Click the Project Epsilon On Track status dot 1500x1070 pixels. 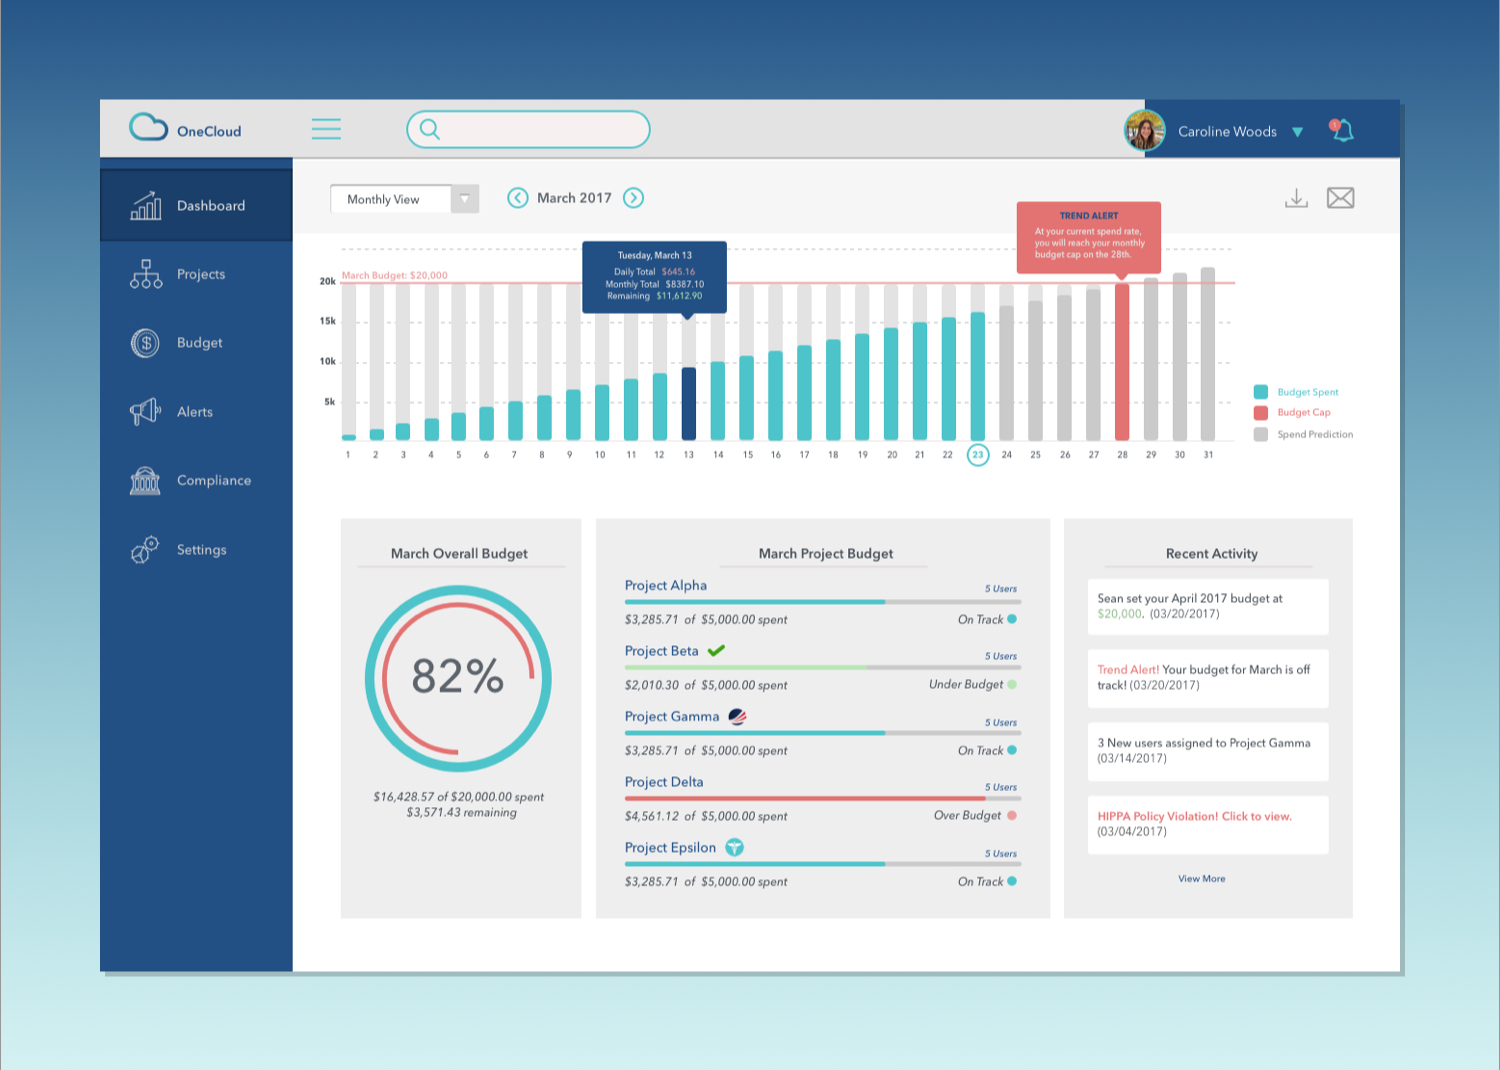coord(1012,881)
